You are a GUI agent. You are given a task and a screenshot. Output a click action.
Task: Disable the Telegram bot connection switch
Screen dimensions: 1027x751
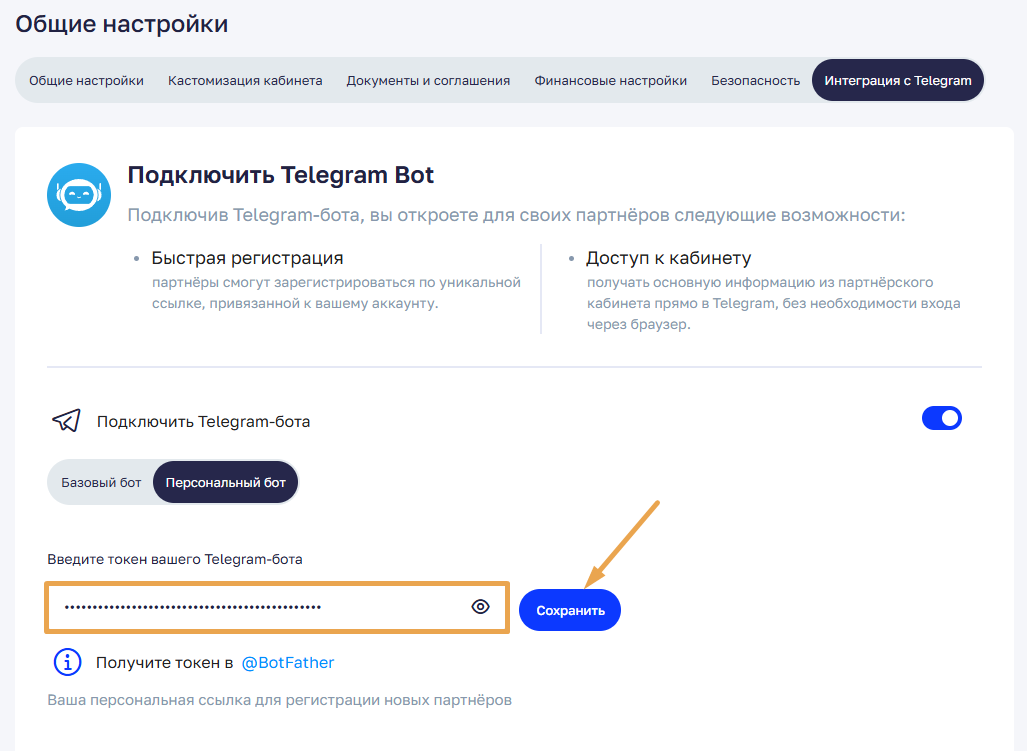coord(941,418)
